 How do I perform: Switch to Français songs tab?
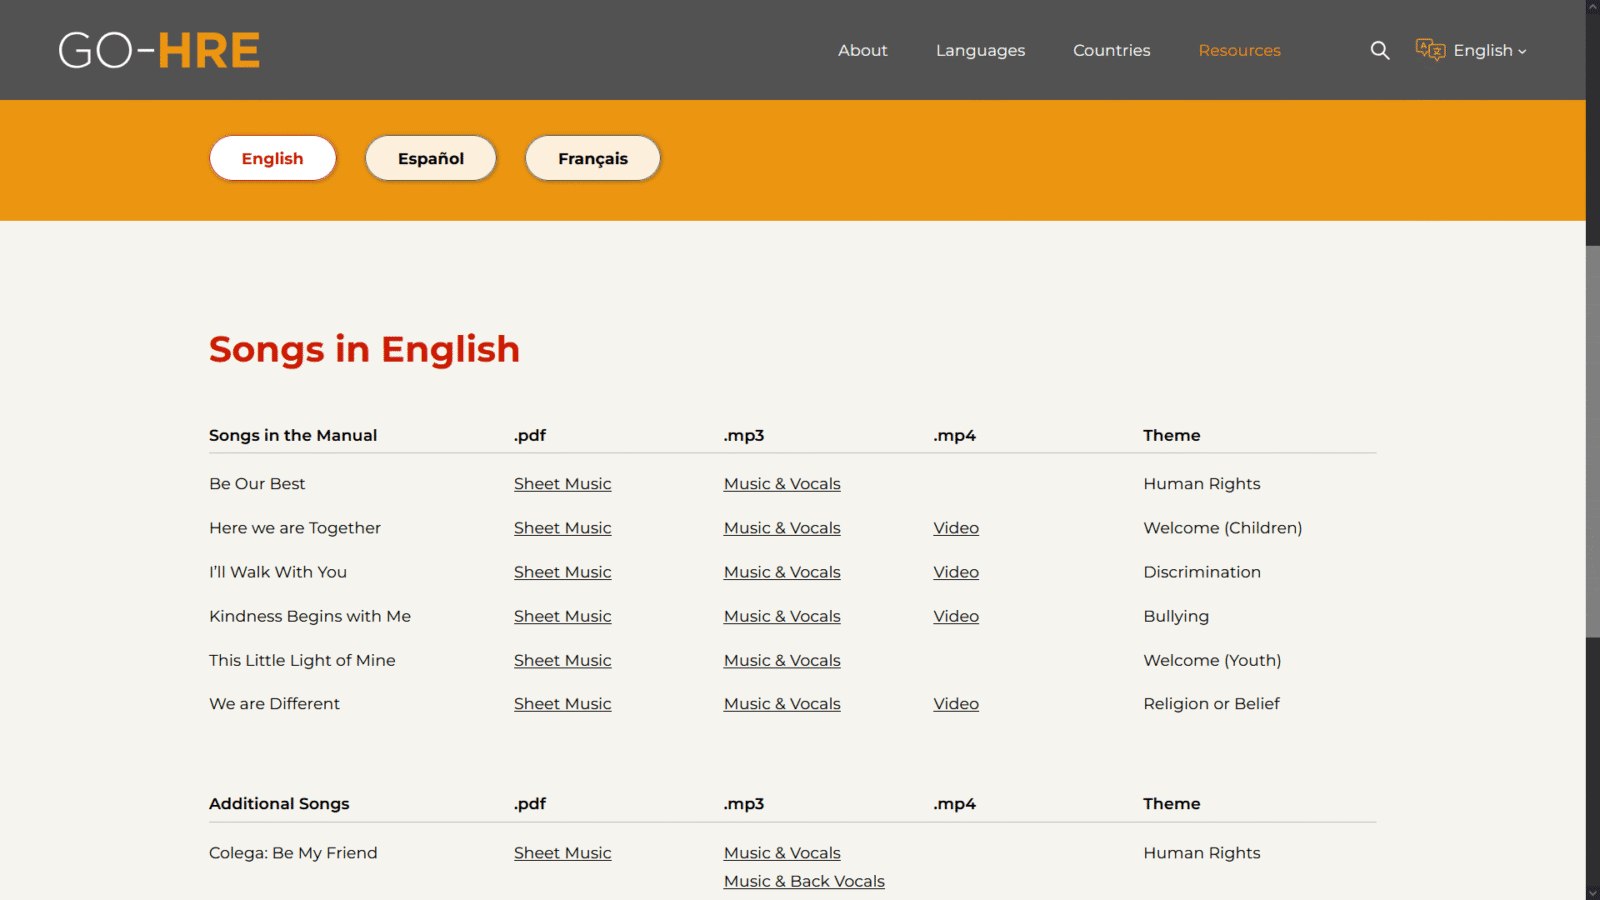pyautogui.click(x=593, y=158)
